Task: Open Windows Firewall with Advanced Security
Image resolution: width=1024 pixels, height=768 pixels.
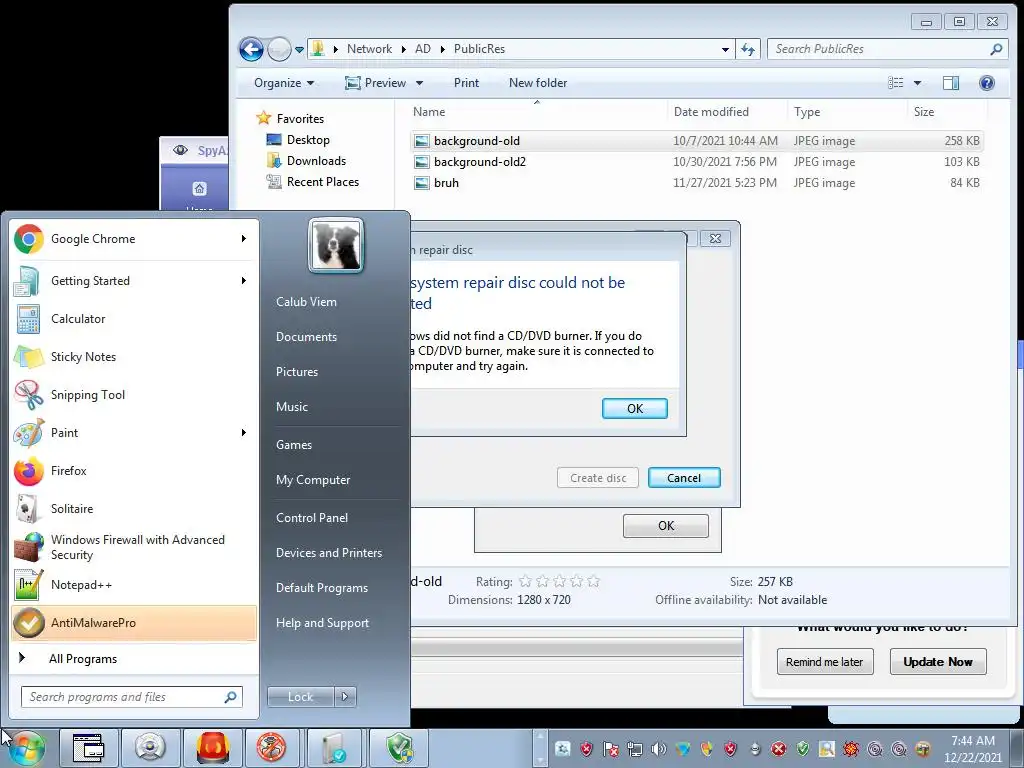Action: point(134,547)
